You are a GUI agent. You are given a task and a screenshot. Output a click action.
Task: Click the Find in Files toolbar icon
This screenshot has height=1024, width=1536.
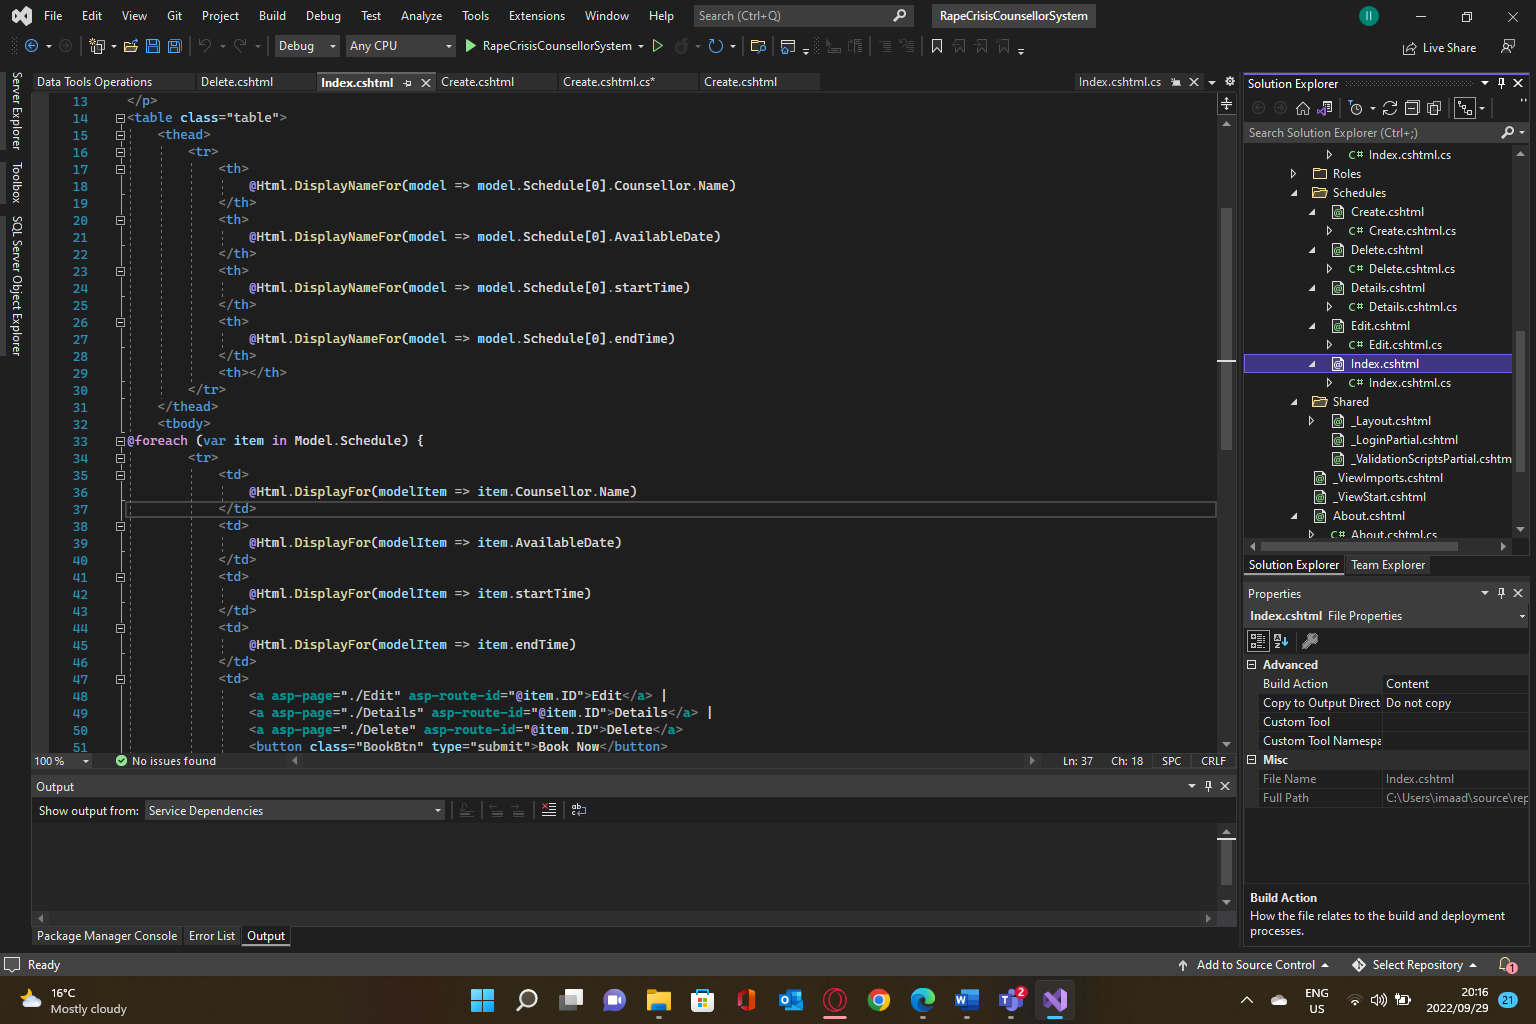click(758, 46)
